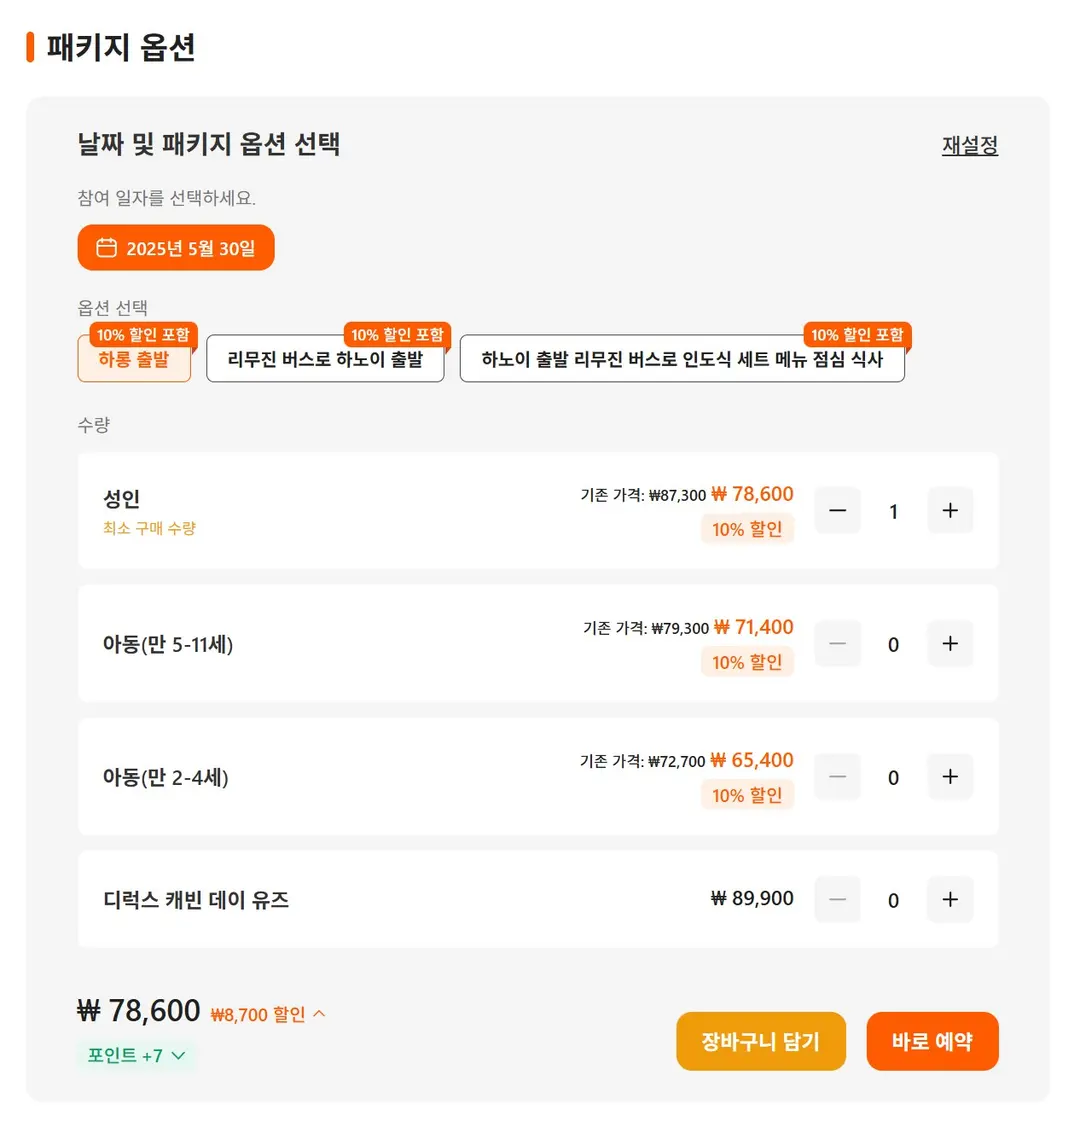1080x1128 pixels.
Task: Collapse the ₩8,700 할인 discount details
Action: (x=268, y=1014)
